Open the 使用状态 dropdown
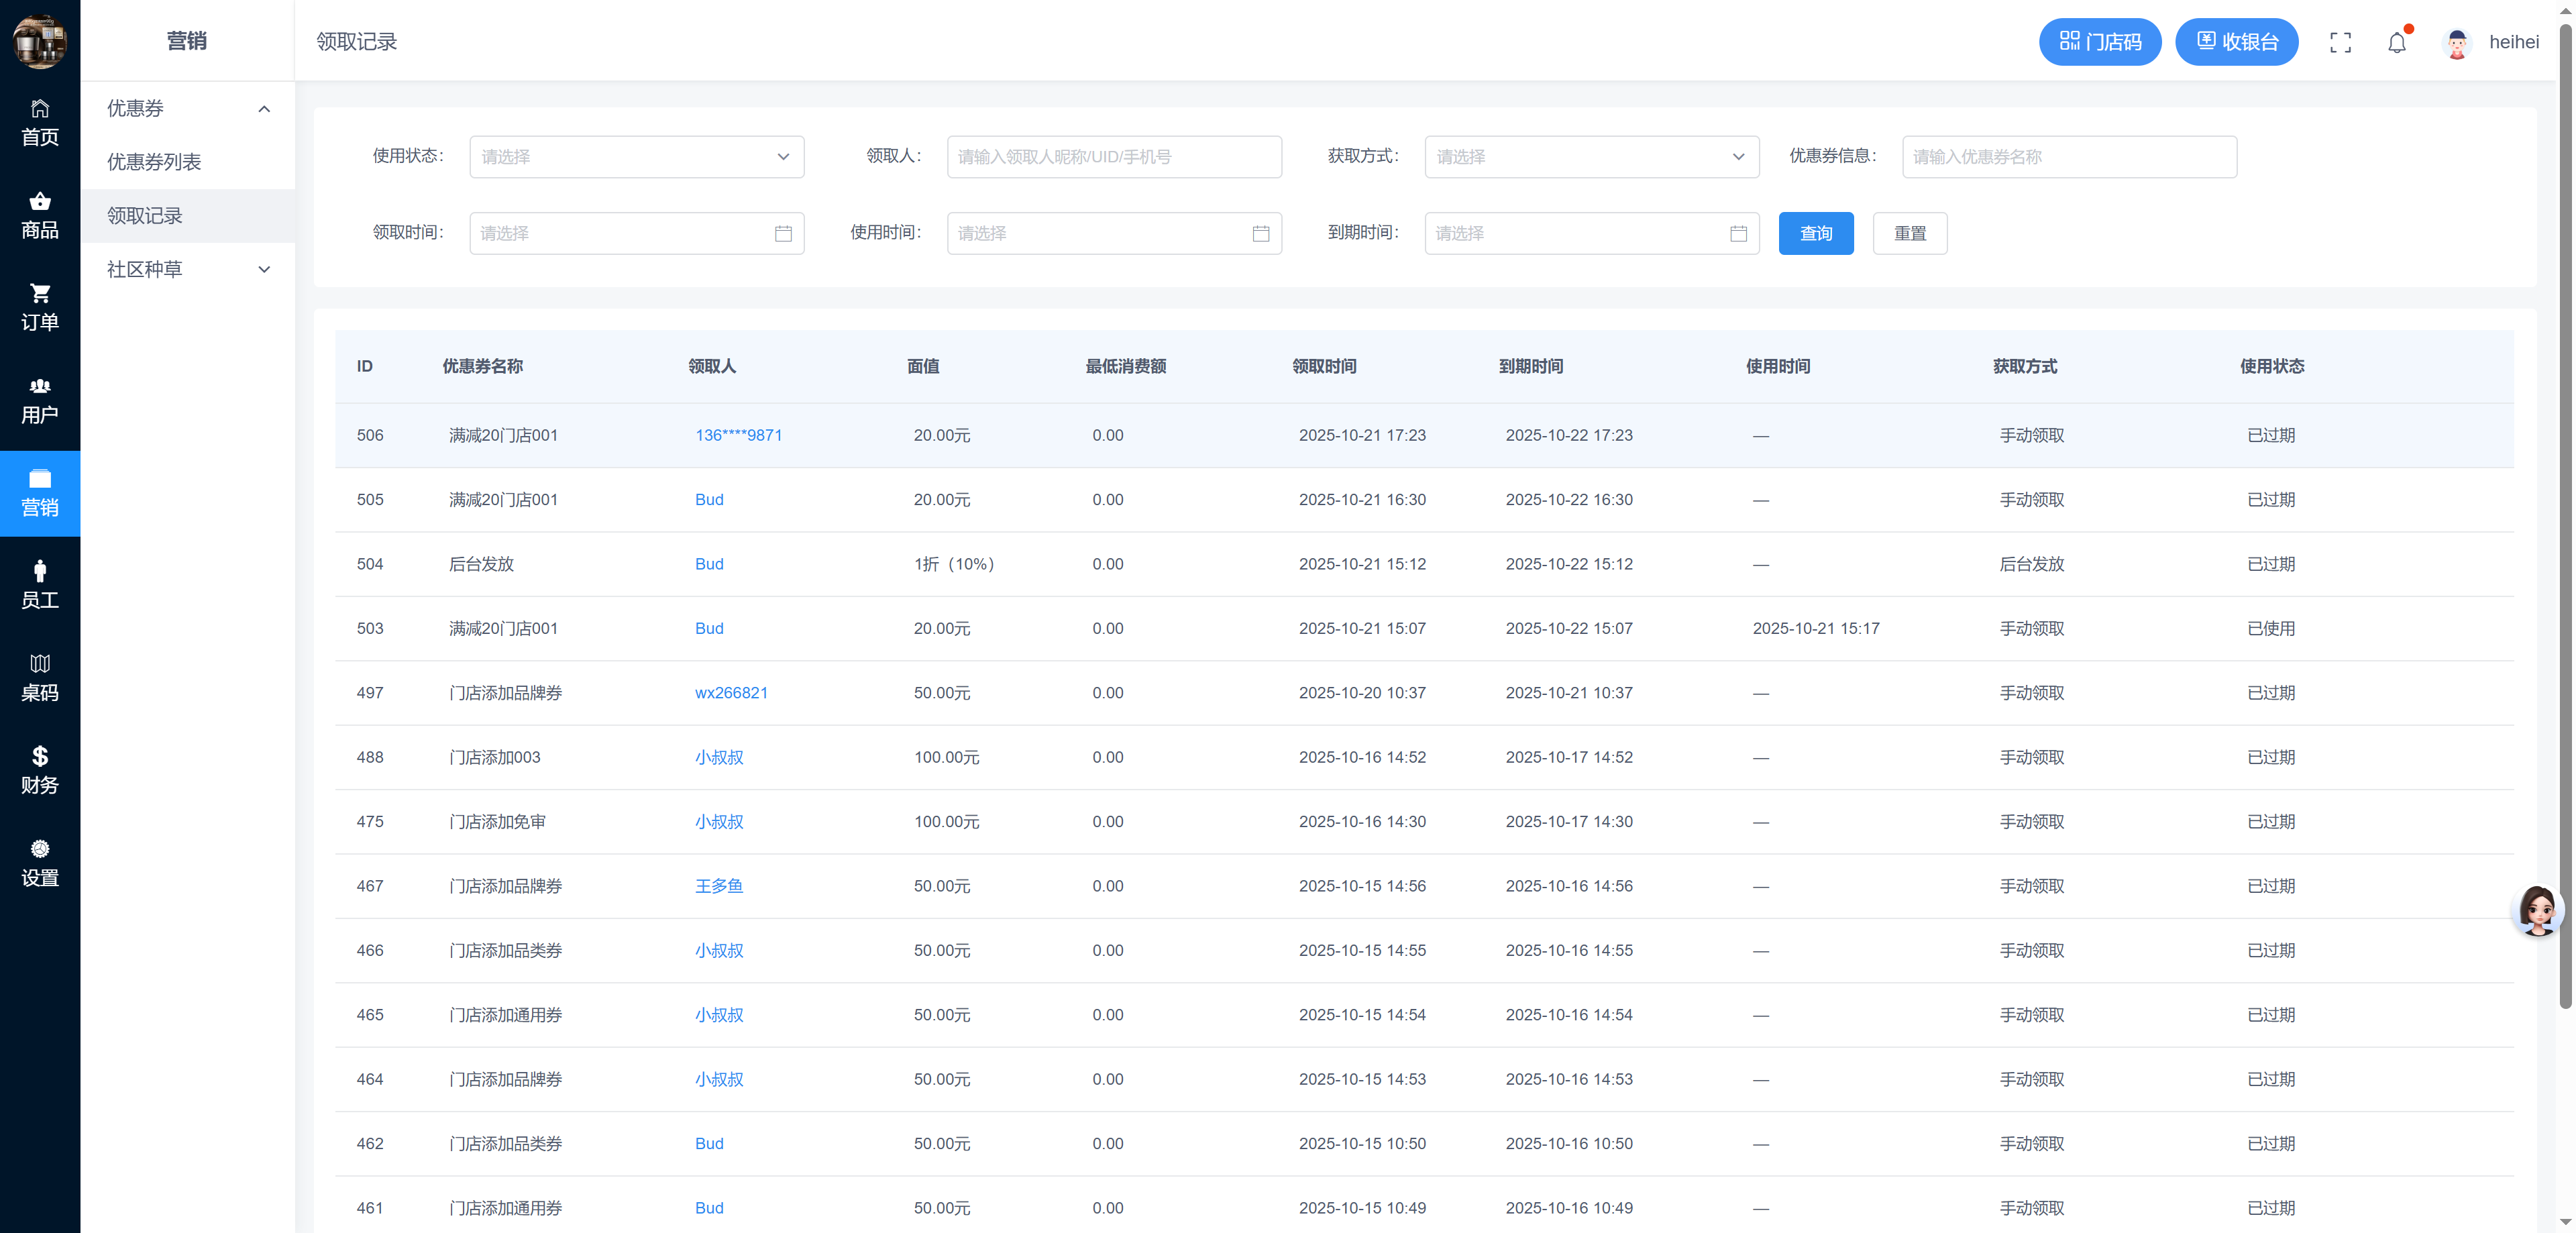The height and width of the screenshot is (1233, 2576). [636, 157]
